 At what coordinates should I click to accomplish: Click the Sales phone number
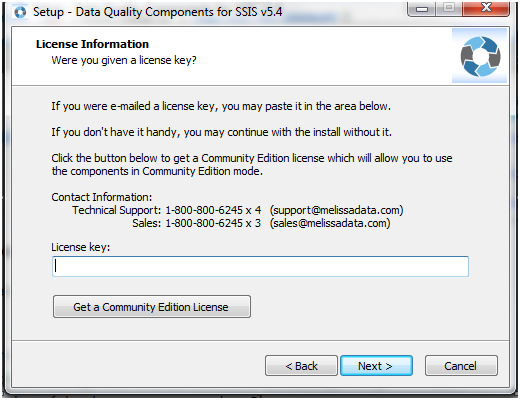coord(213,223)
